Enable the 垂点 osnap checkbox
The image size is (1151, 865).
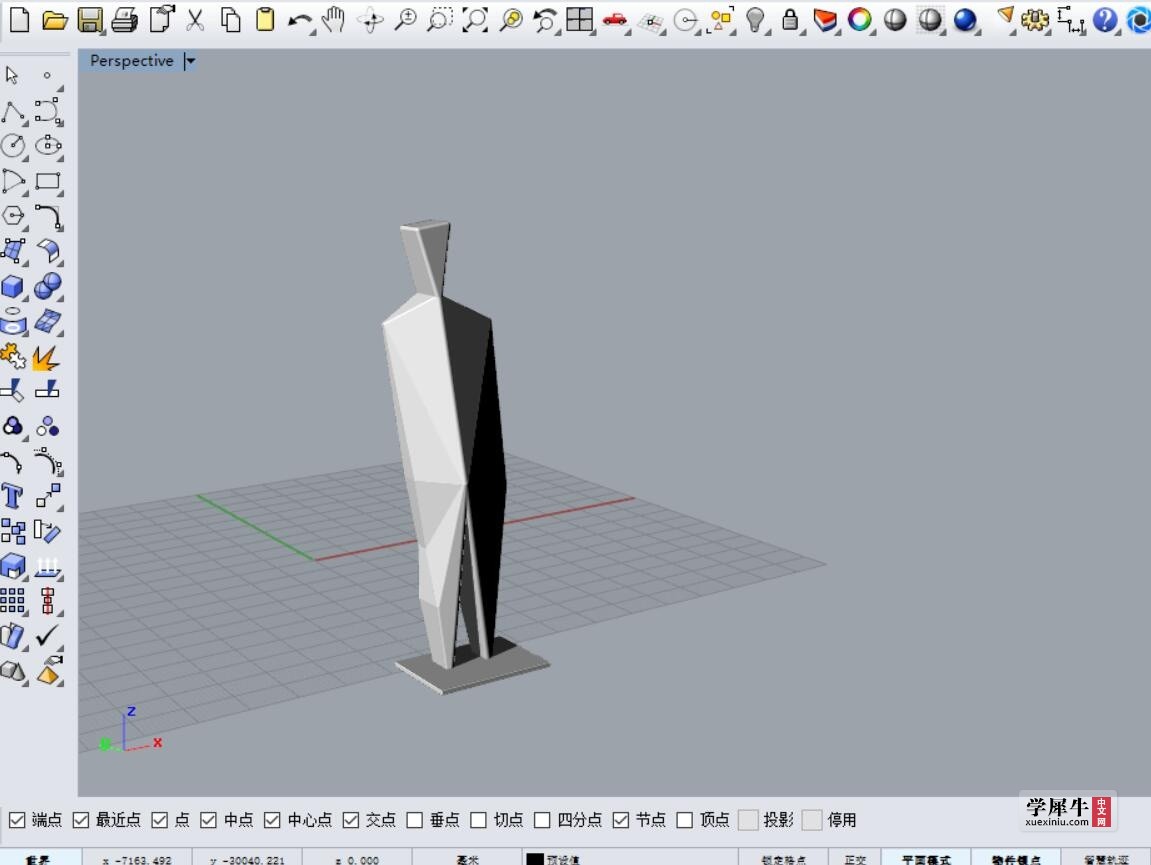point(415,819)
